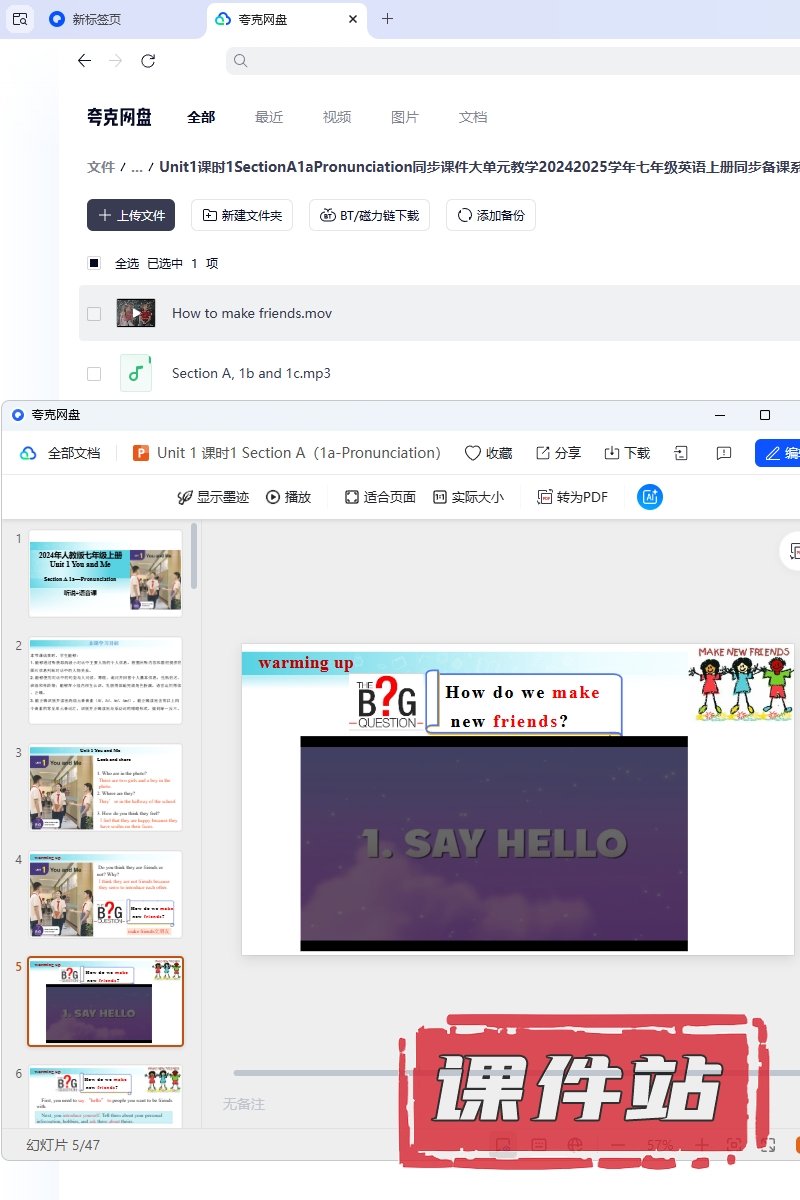Screen dimensions: 800x1200
Task: Toggle the 全选 select all checkbox
Action: coord(94,263)
